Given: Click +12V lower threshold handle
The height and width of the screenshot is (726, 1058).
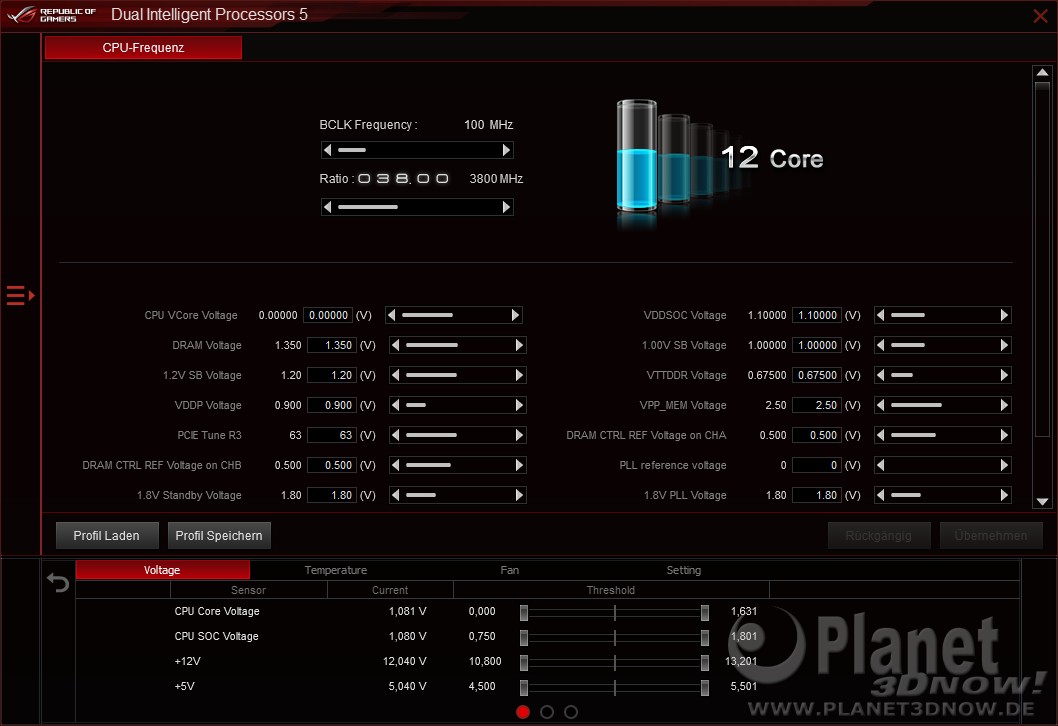Looking at the screenshot, I should click(524, 663).
